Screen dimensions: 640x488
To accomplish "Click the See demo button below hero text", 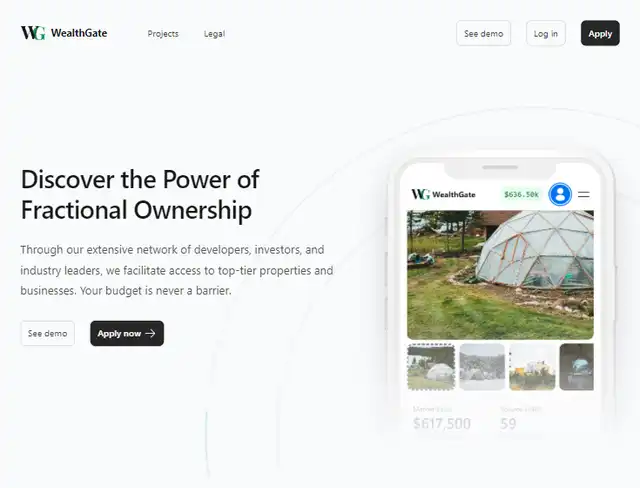I will coord(48,333).
